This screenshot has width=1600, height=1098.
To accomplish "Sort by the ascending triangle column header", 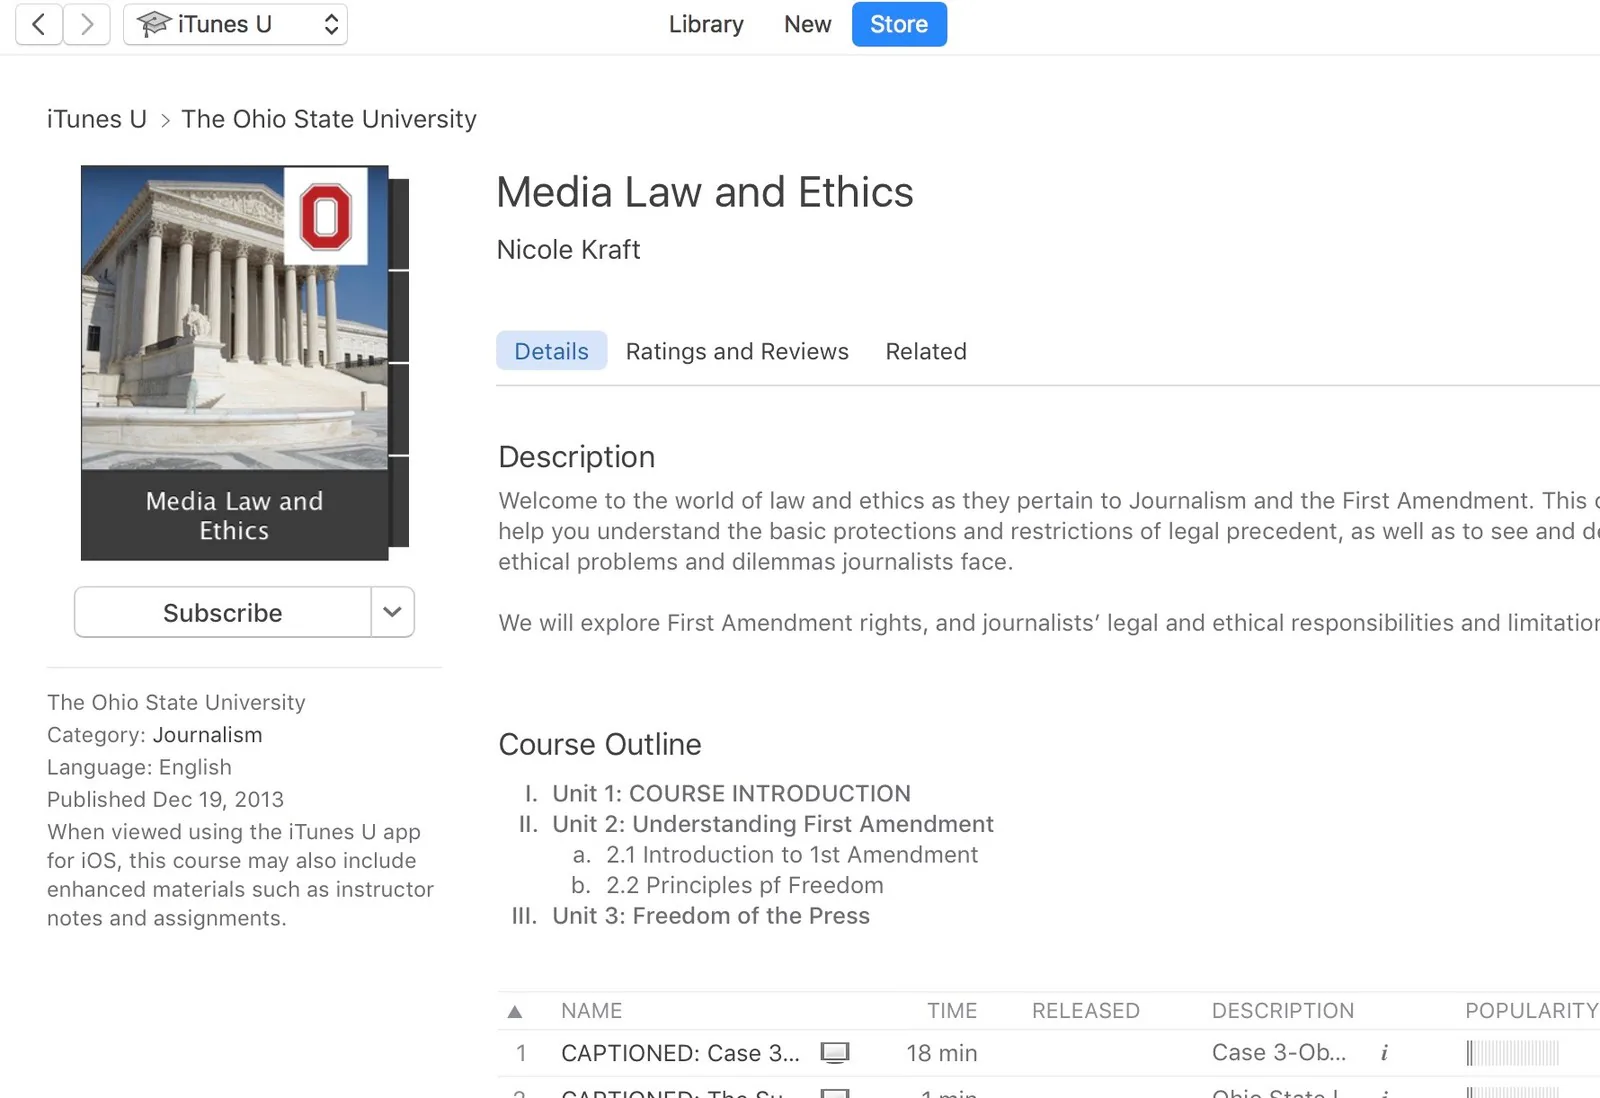I will click(x=515, y=1011).
